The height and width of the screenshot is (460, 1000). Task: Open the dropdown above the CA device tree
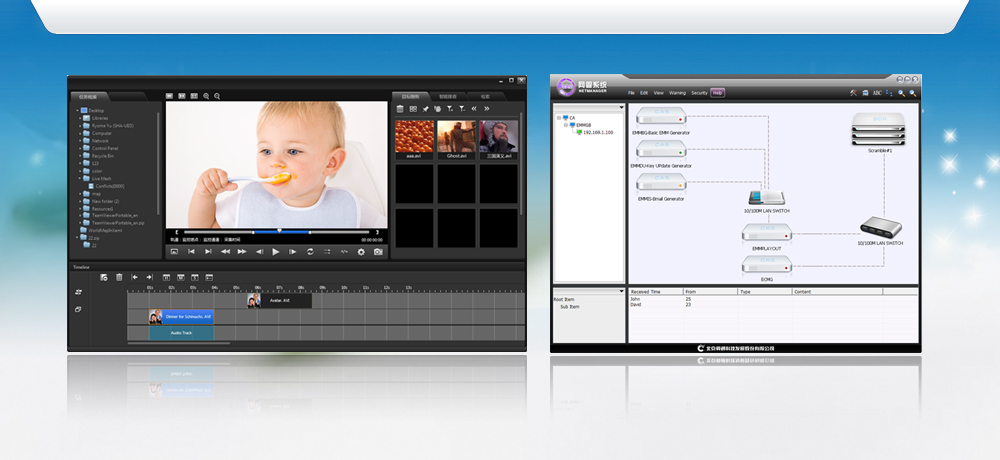621,108
